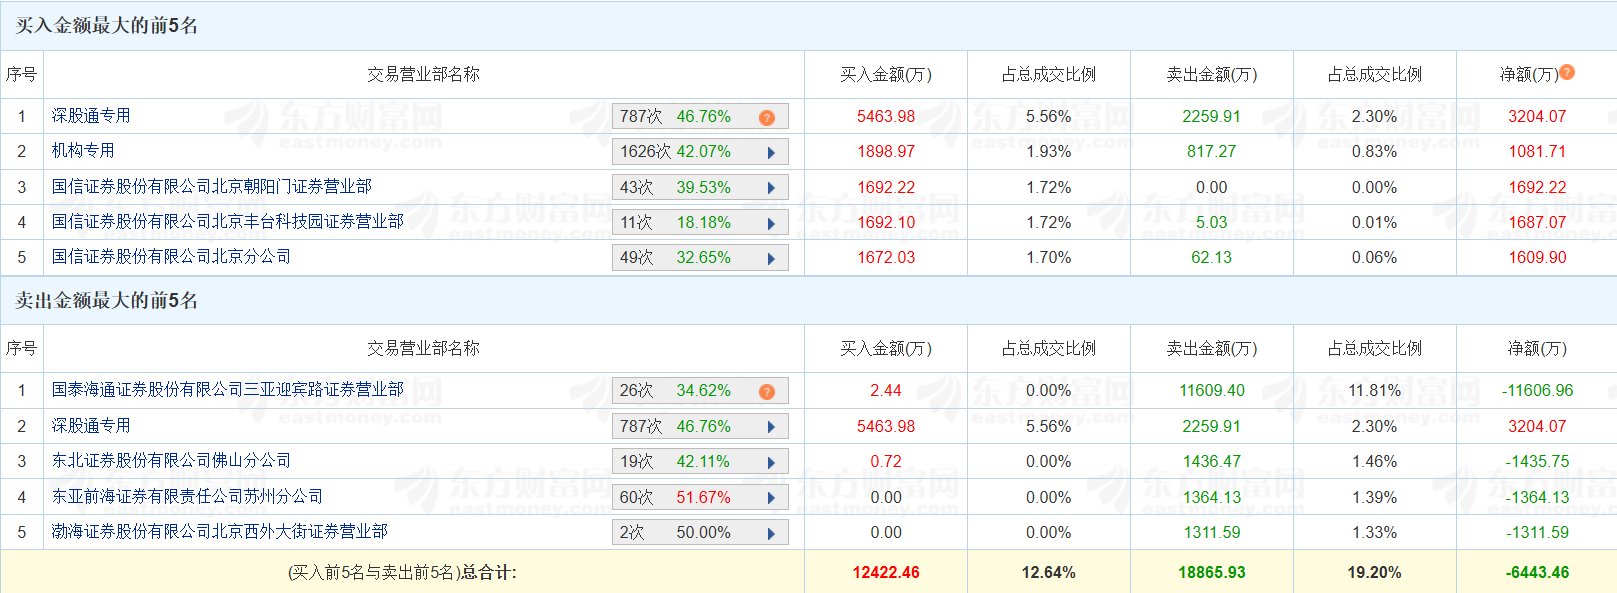Click 卖出金额最大的前5名 section heading

(106, 301)
